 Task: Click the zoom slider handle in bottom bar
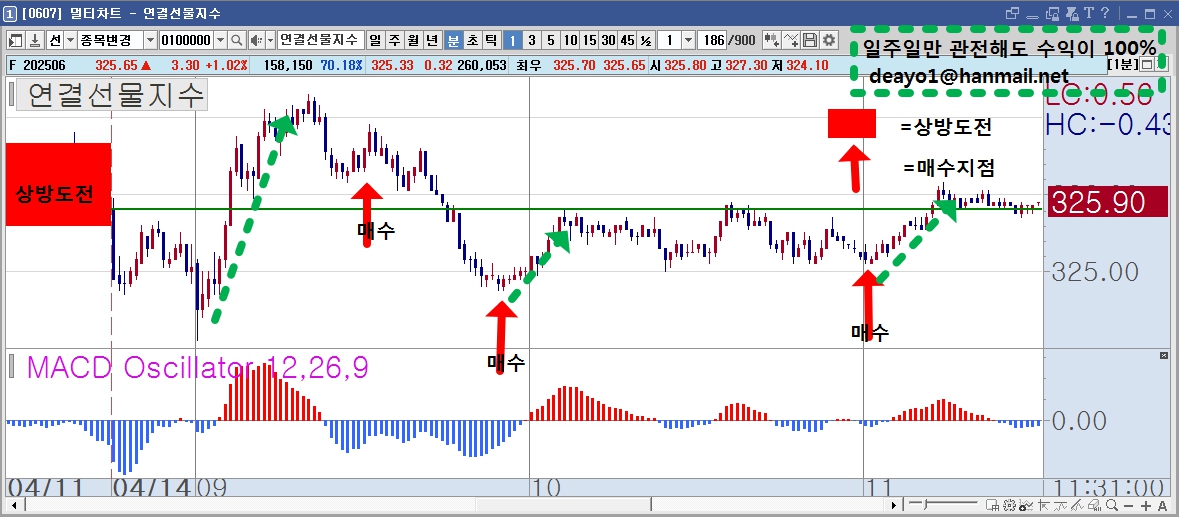point(925,505)
